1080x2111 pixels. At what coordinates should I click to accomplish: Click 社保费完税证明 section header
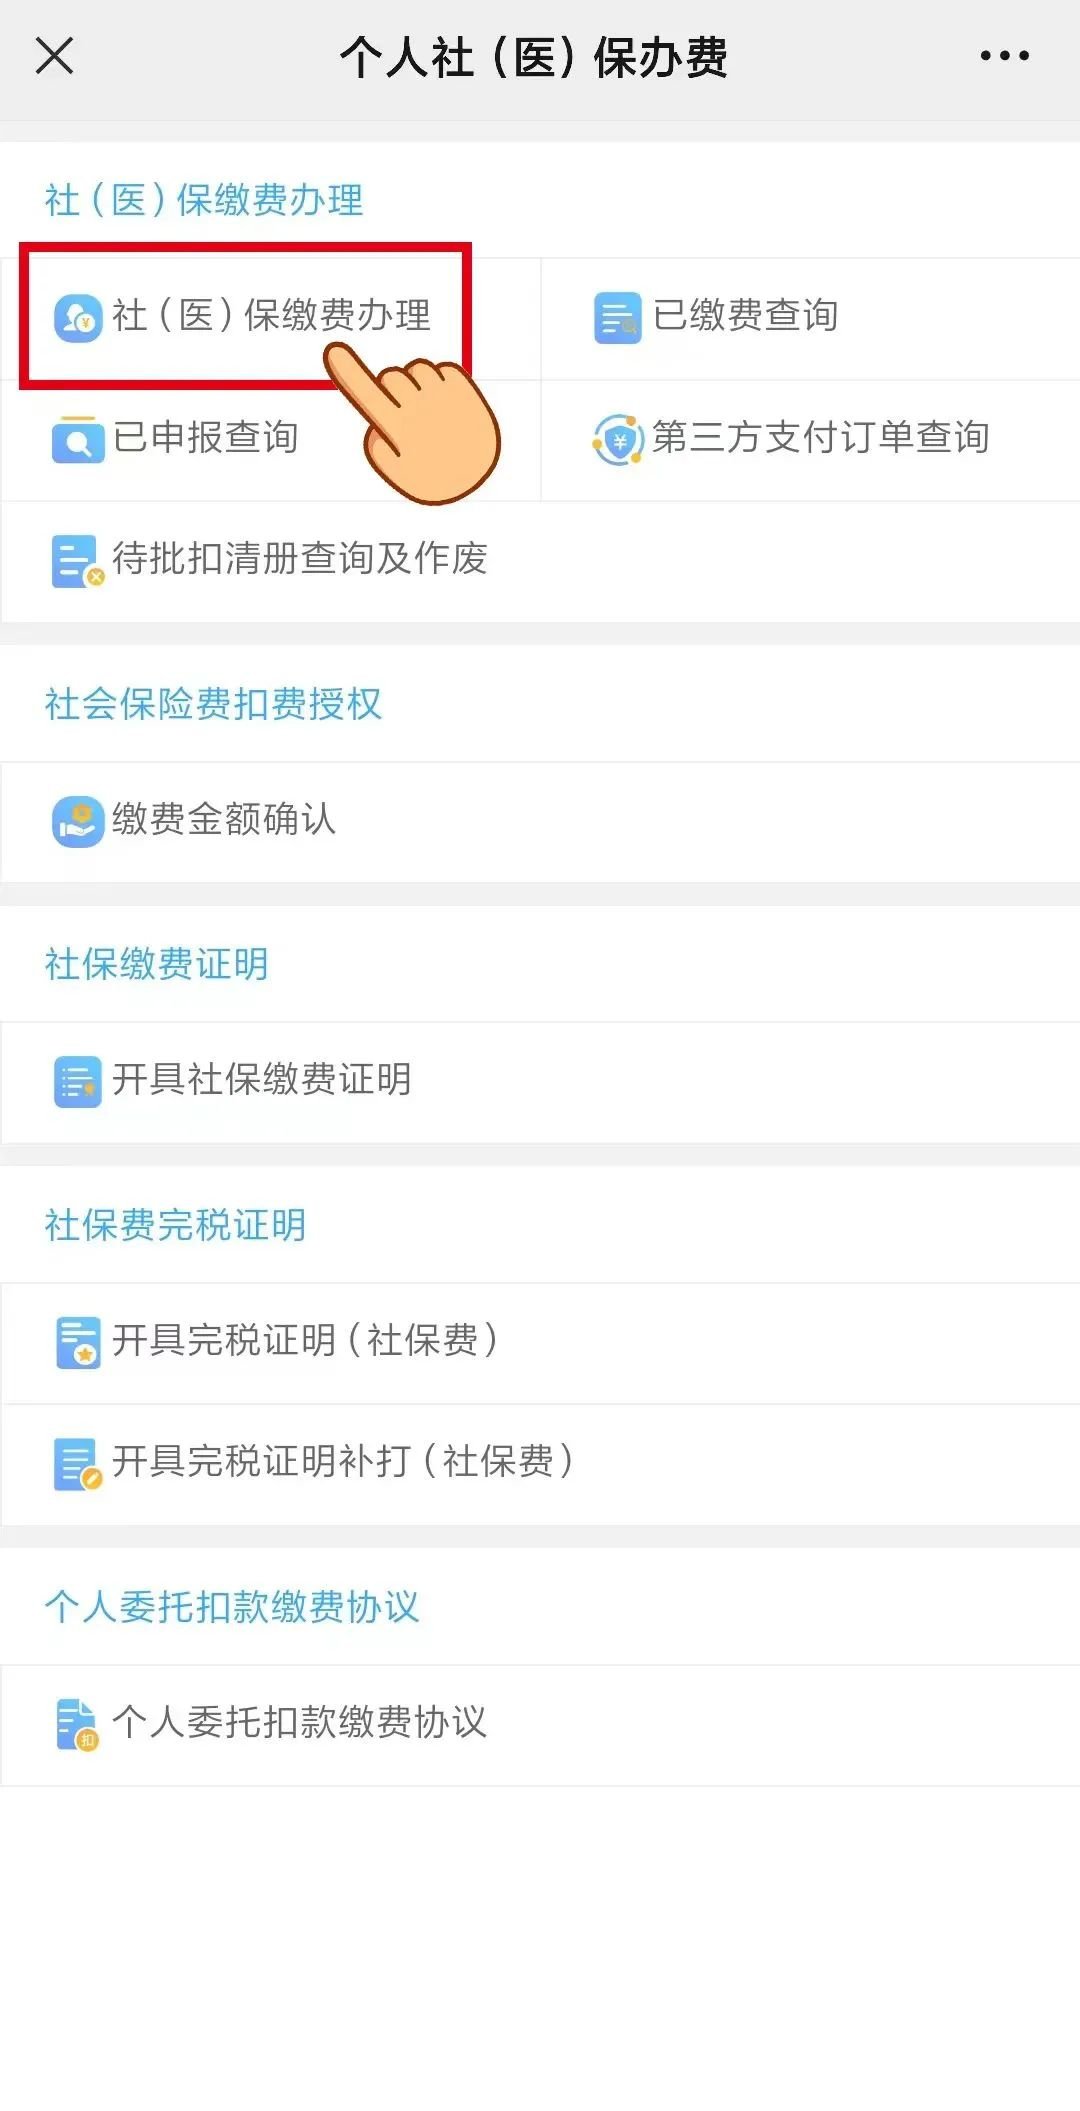[x=175, y=1225]
